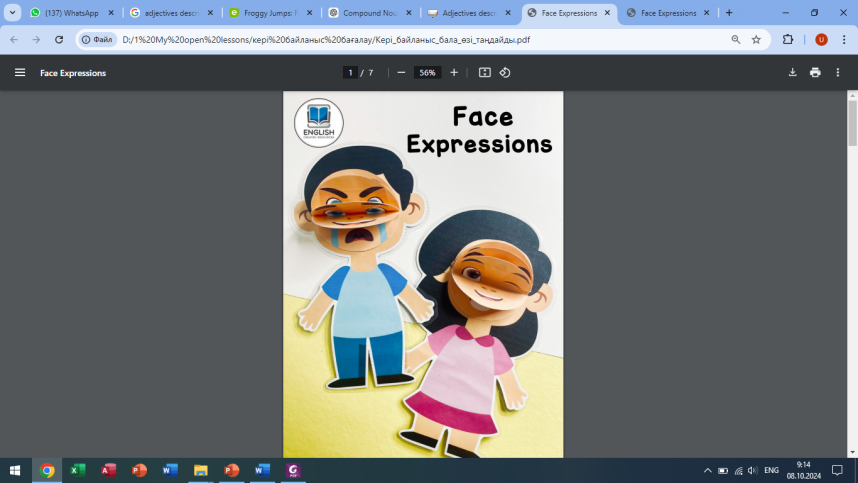This screenshot has width=858, height=483.
Task: Close the Froggy Jumps tab
Action: point(310,13)
